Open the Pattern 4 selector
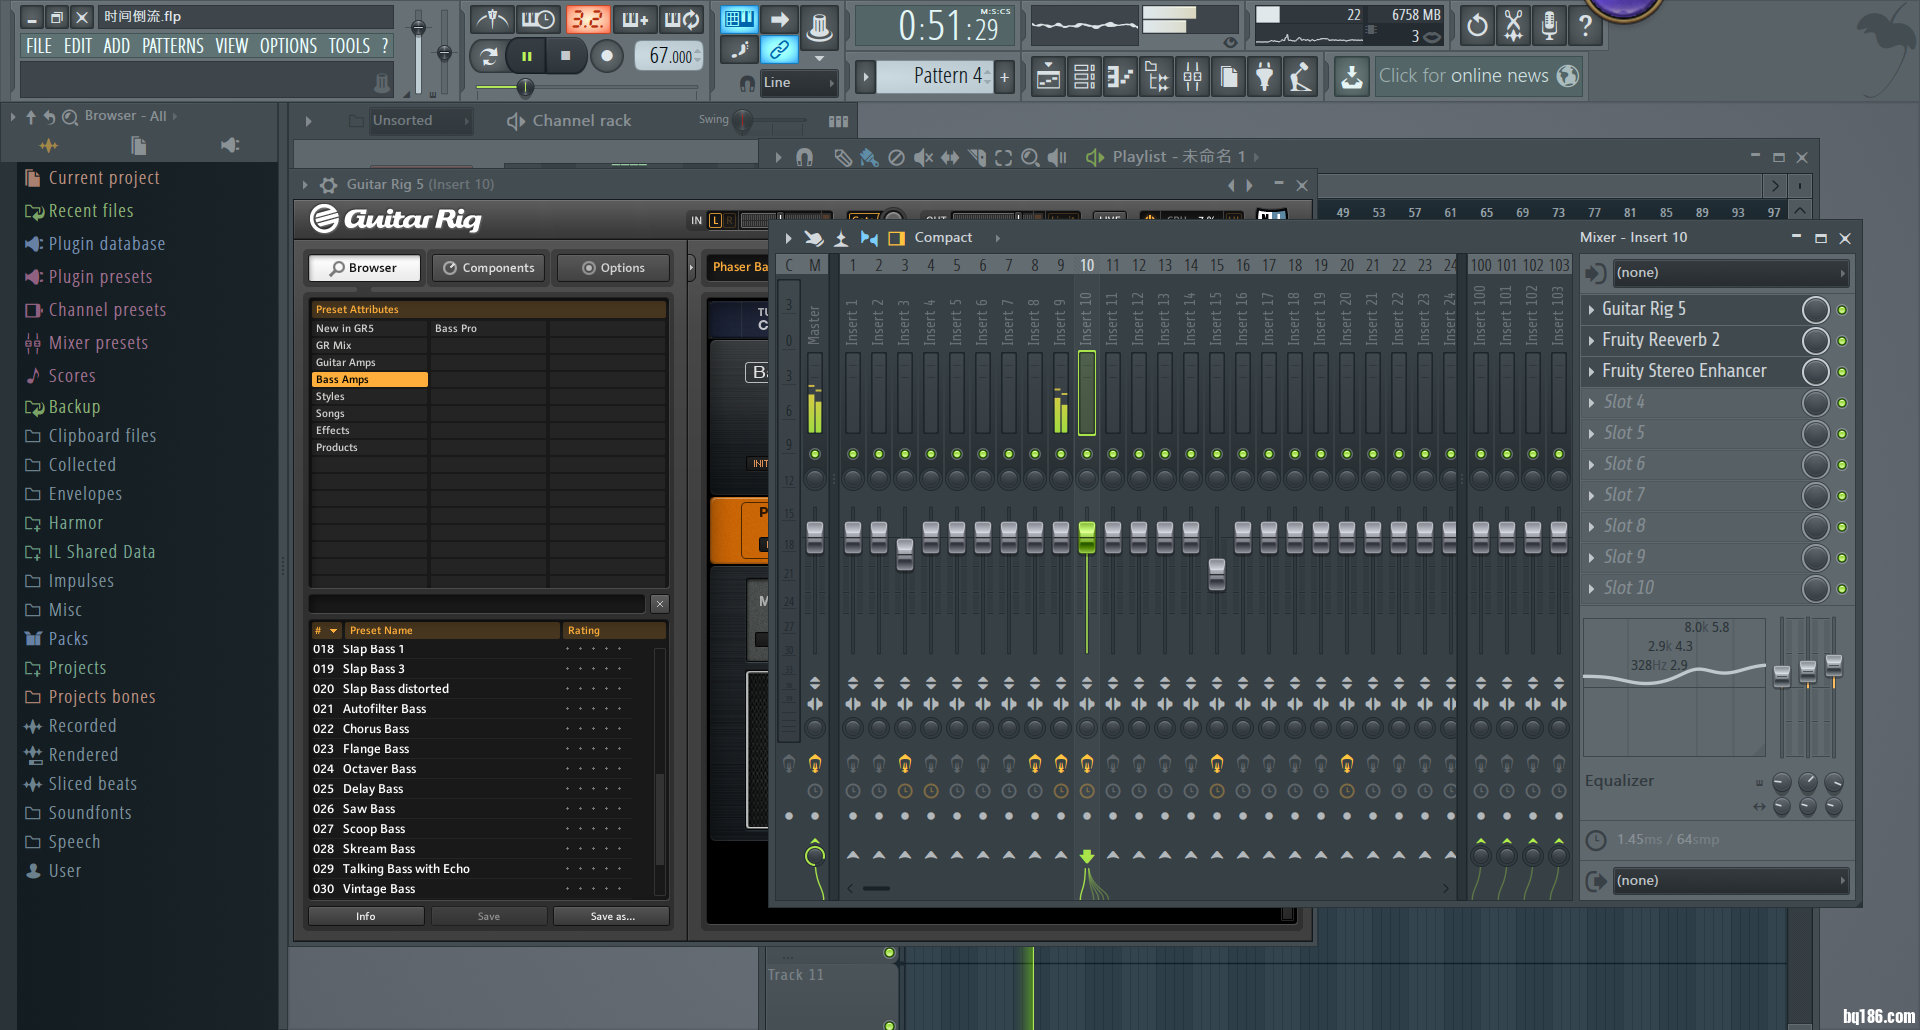The image size is (1920, 1030). coord(934,76)
